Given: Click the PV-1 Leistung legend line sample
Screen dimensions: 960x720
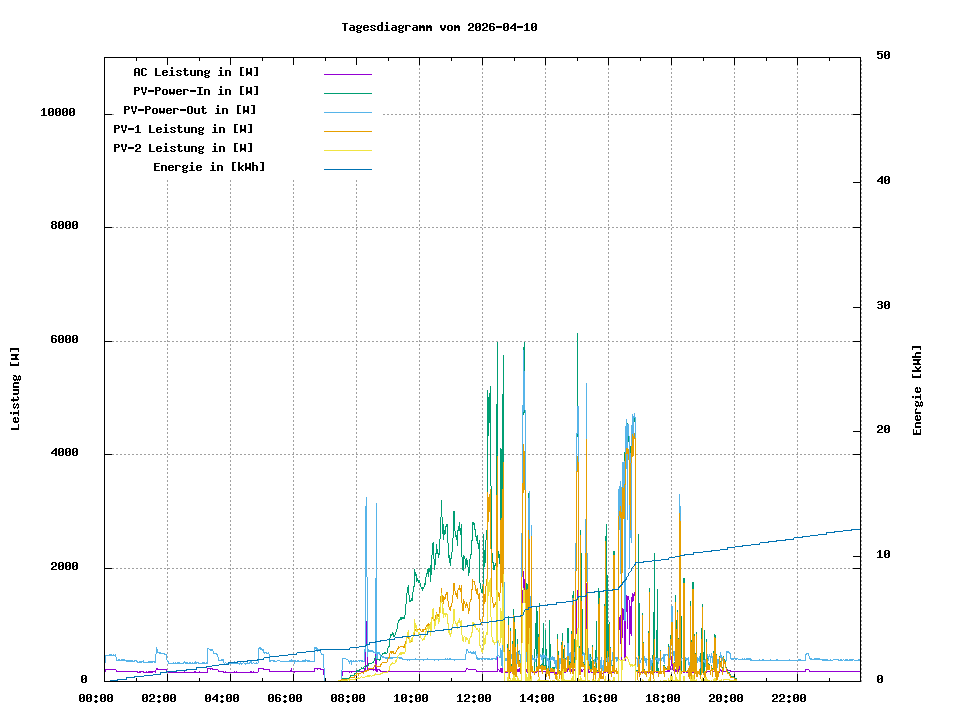Looking at the screenshot, I should [347, 130].
